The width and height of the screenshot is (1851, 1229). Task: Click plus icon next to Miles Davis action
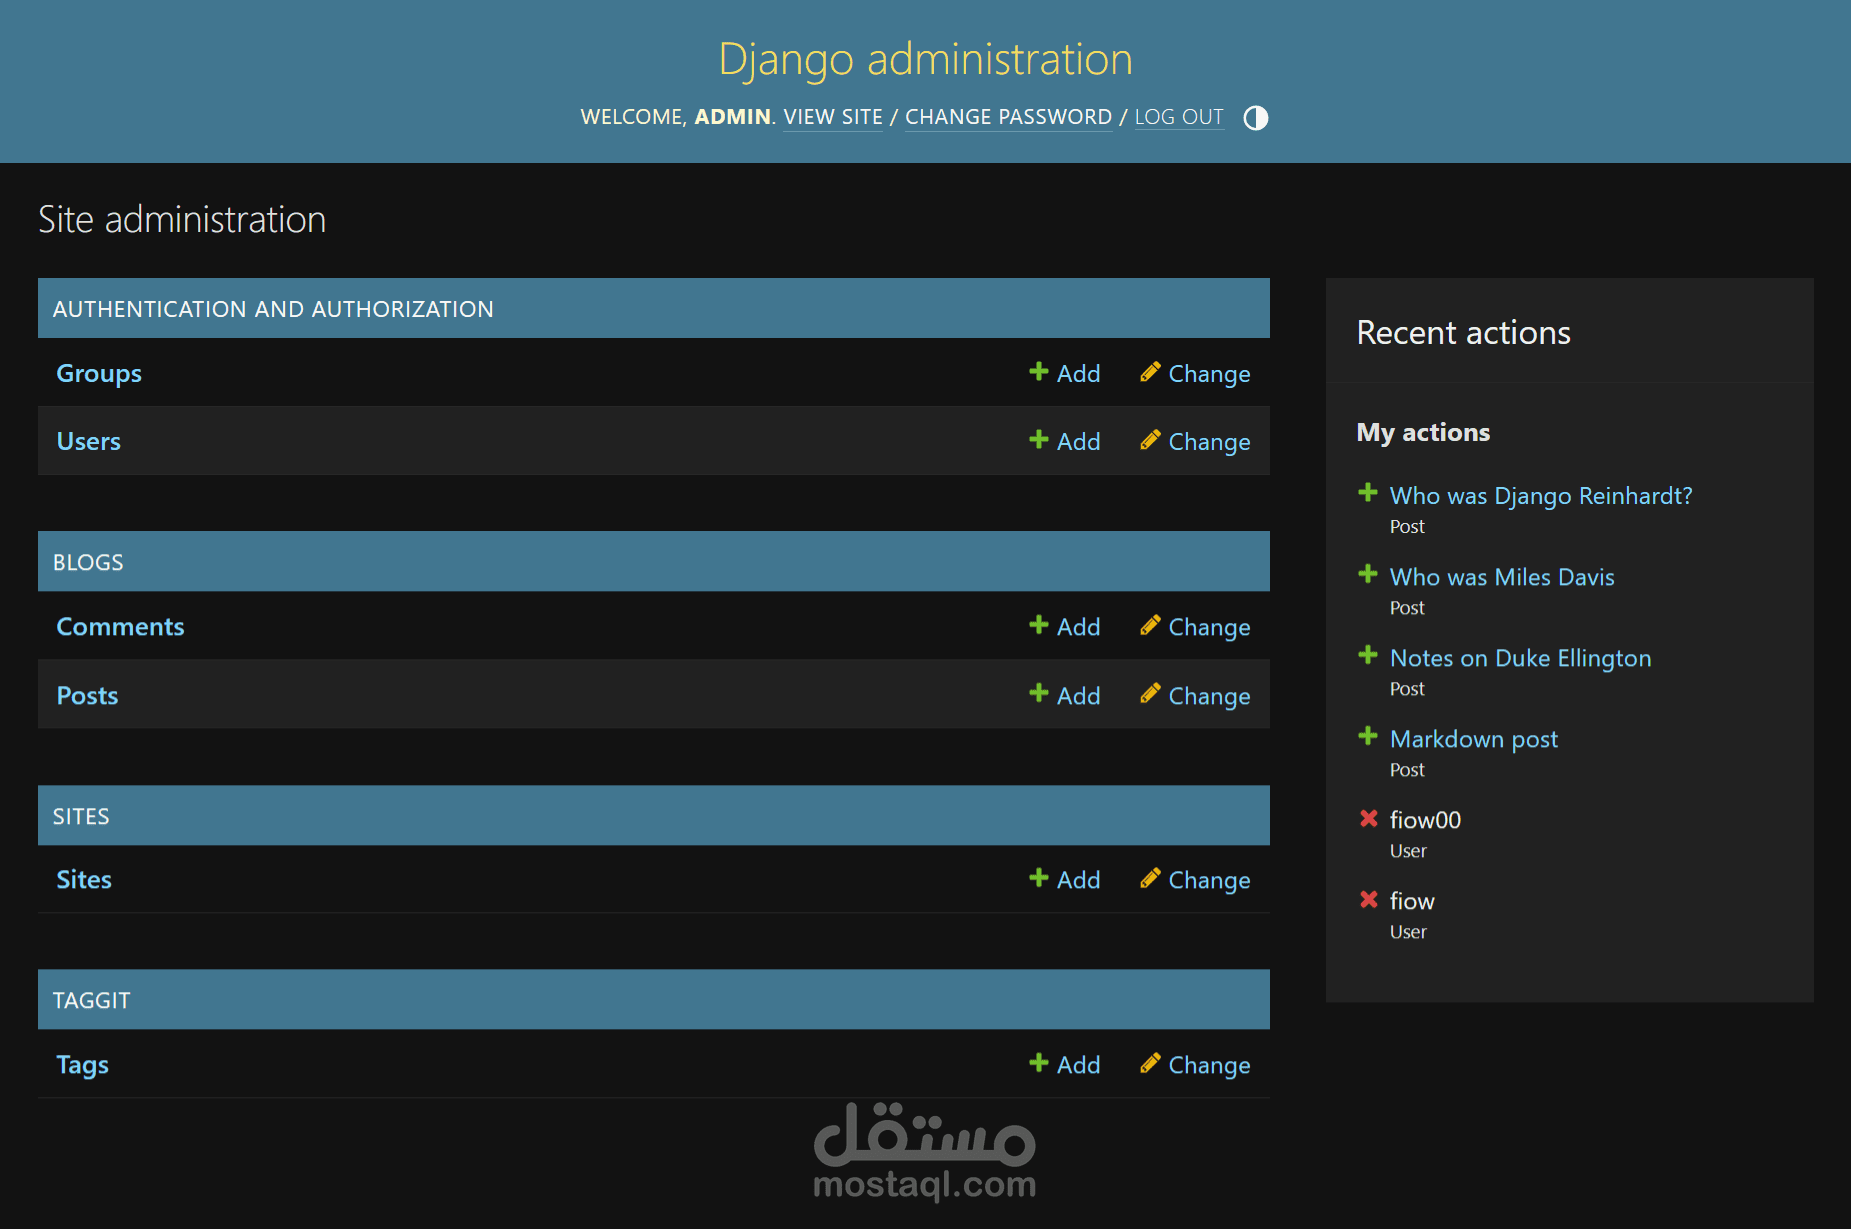pos(1368,574)
